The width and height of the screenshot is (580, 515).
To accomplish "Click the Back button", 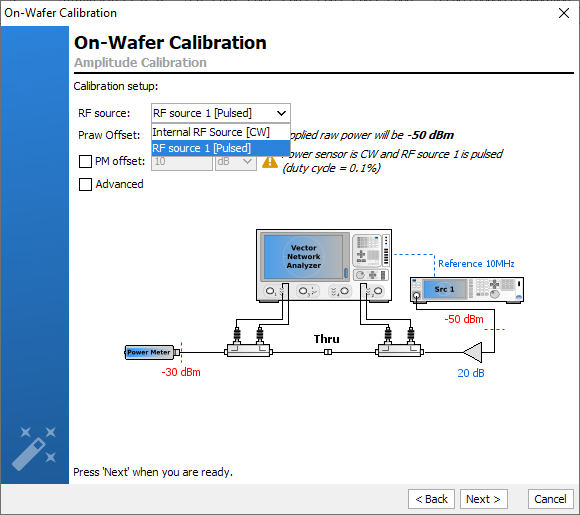I will pos(431,499).
